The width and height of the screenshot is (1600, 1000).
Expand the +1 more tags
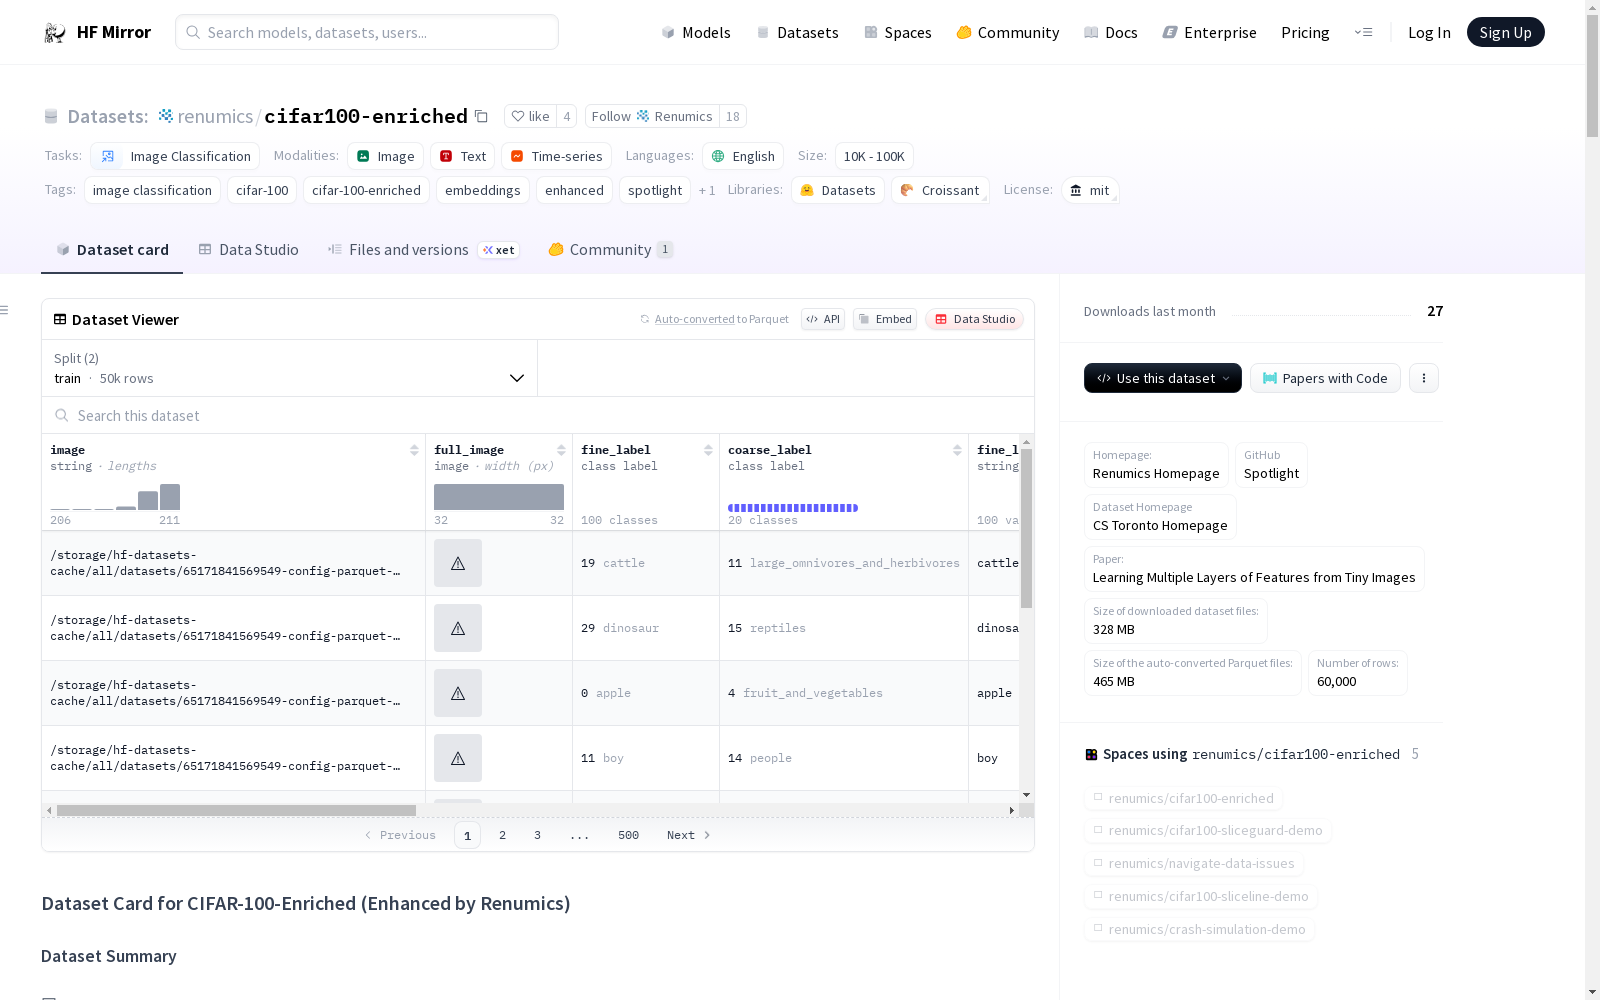(707, 190)
